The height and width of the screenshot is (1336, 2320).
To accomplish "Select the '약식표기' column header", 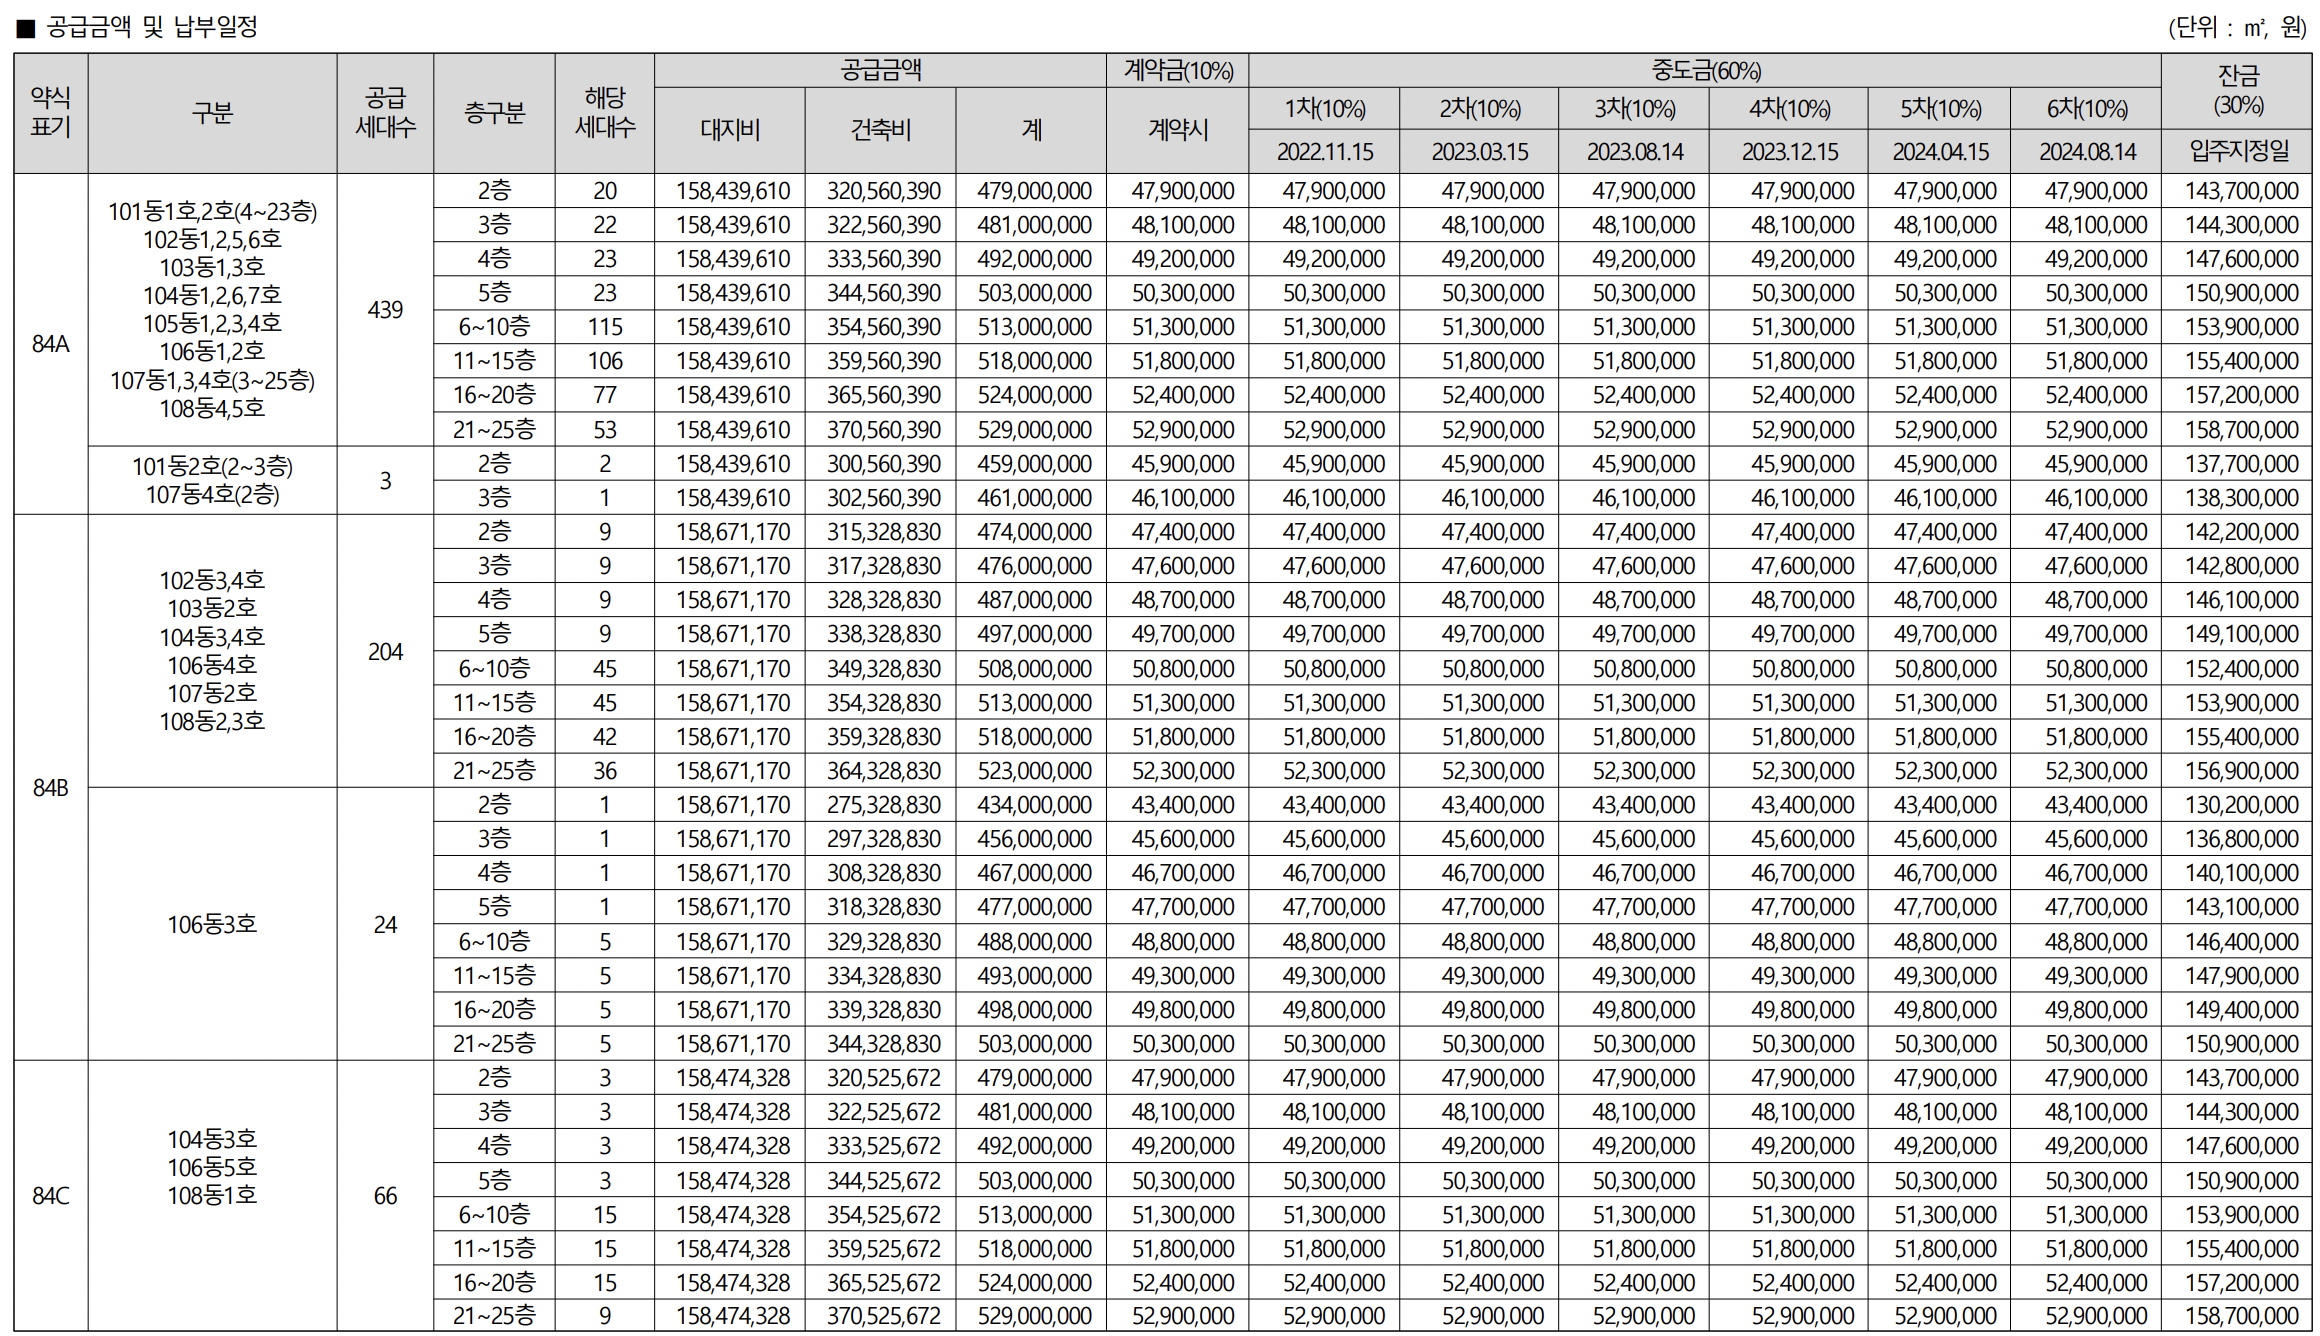I will coord(51,113).
